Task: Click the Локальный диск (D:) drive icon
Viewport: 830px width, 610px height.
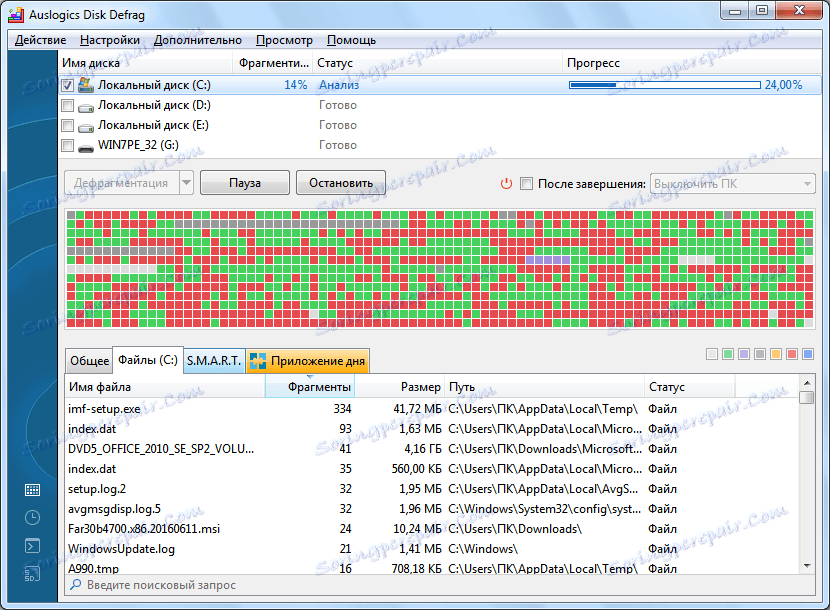Action: pyautogui.click(x=86, y=106)
